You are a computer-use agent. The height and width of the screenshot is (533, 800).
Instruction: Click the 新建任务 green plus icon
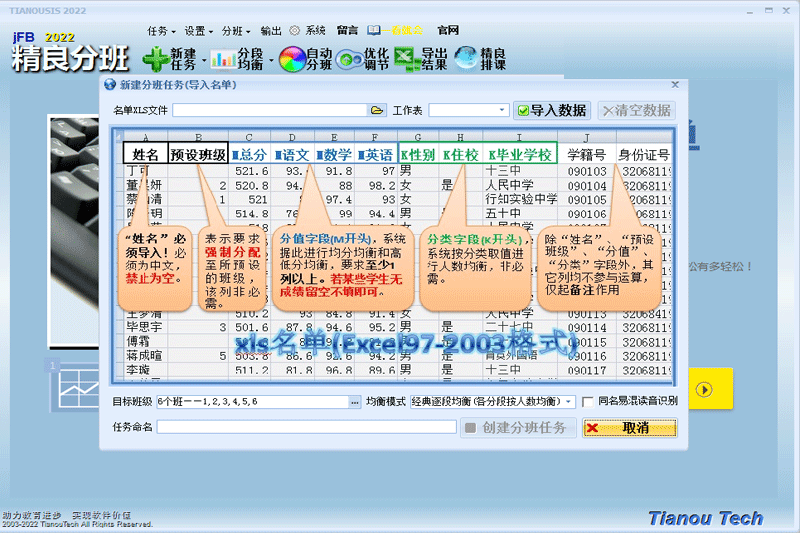tap(156, 59)
